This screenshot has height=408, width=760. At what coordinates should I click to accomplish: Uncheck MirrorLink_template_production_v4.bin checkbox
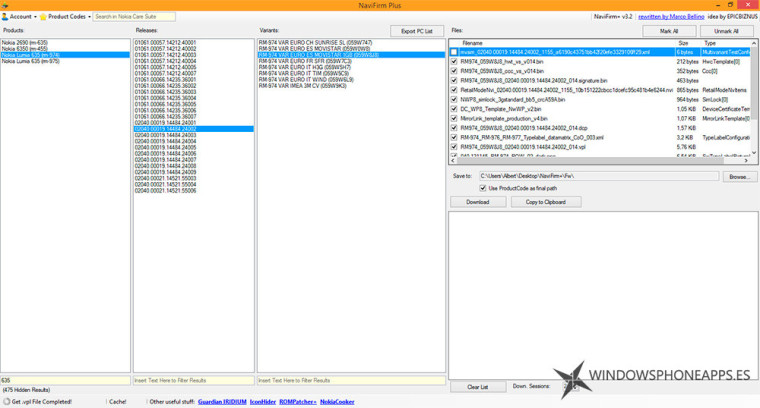pyautogui.click(x=454, y=118)
